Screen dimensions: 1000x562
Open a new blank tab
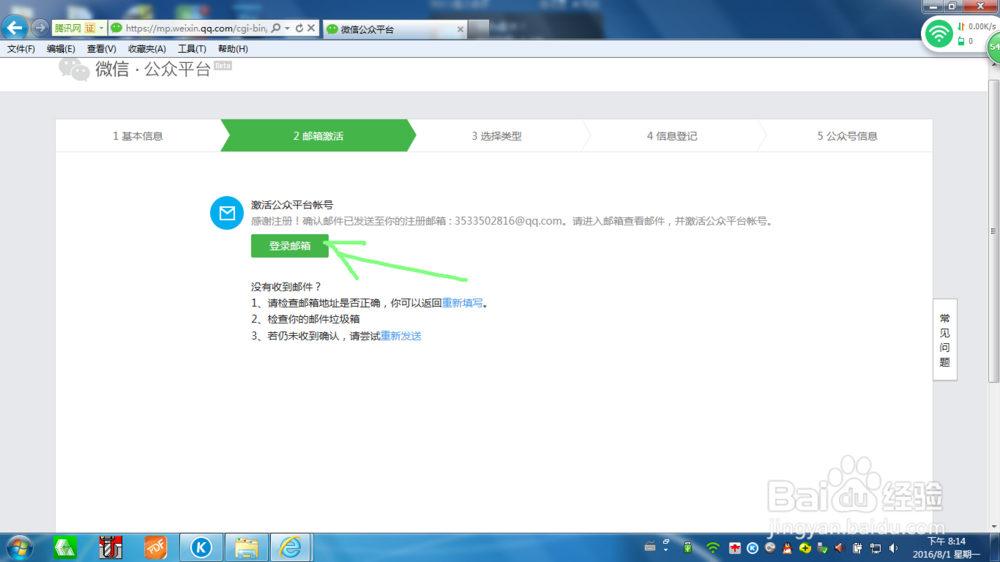click(x=478, y=29)
